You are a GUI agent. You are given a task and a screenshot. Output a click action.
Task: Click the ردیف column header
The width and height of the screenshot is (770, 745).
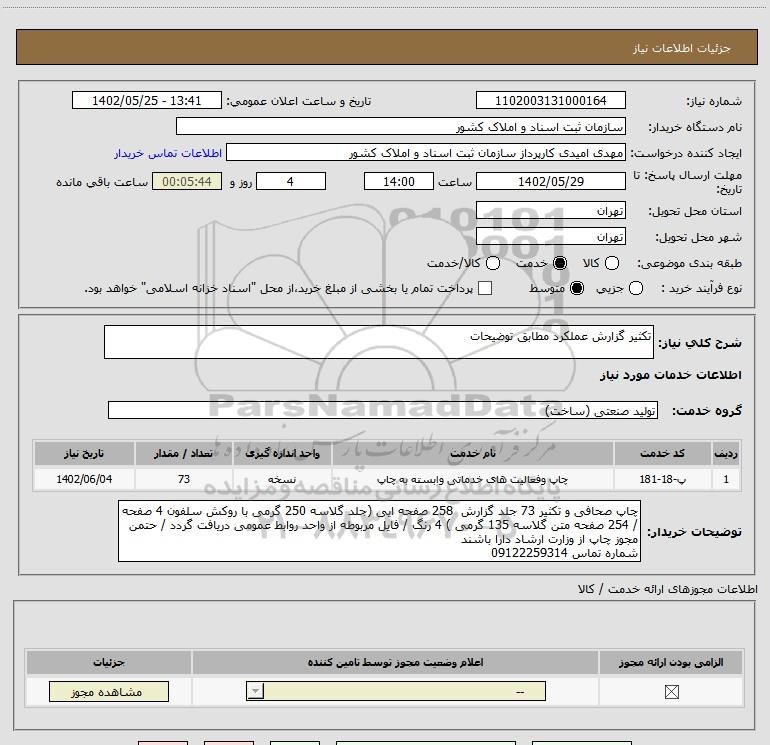726,453
